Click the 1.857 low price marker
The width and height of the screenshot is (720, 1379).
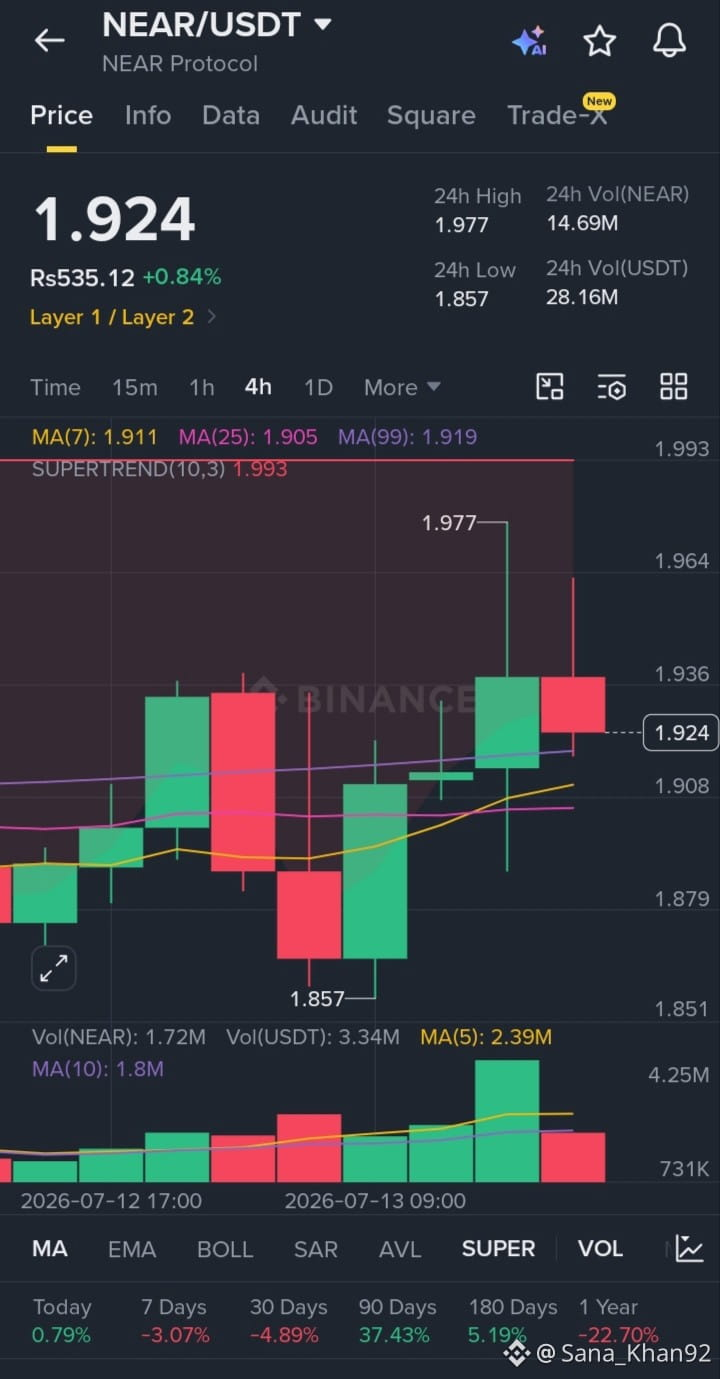coord(317,998)
